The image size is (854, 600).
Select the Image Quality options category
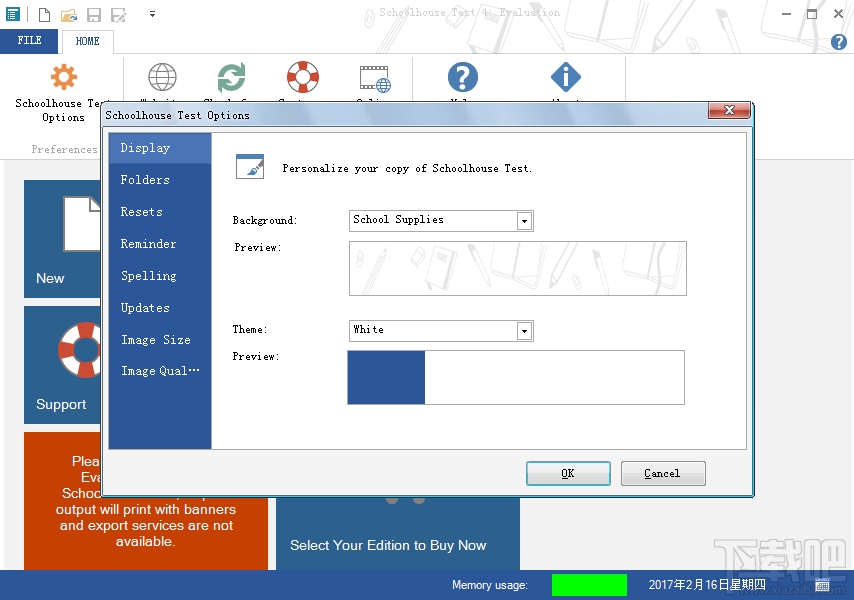160,371
